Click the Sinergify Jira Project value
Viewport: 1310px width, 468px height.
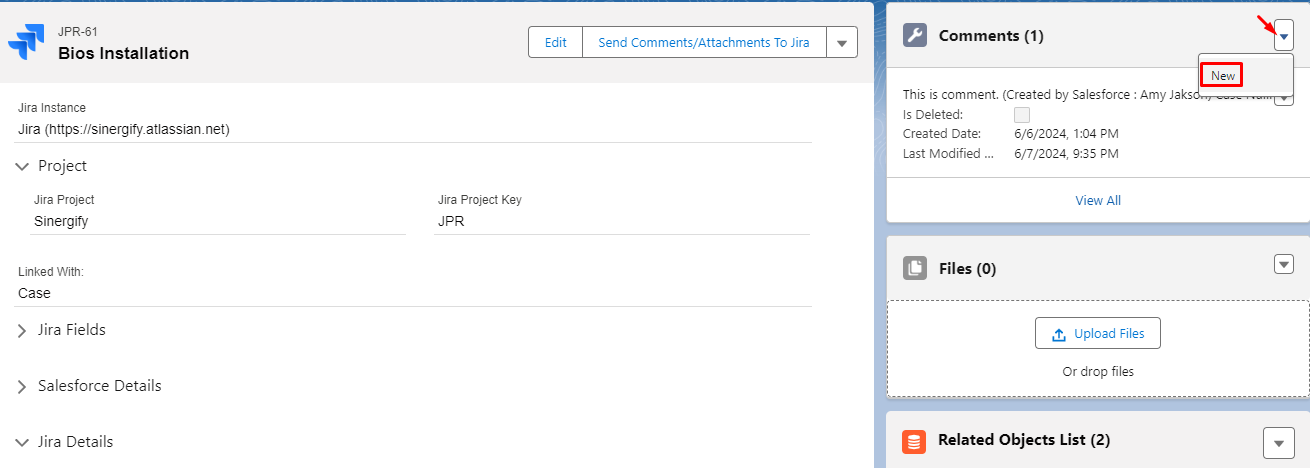point(61,221)
